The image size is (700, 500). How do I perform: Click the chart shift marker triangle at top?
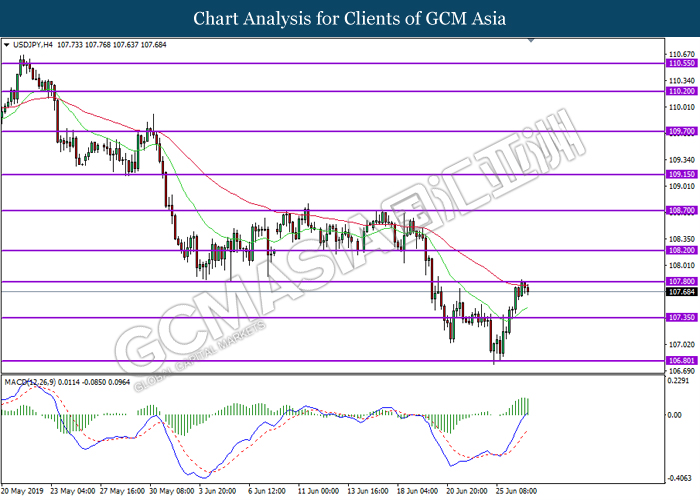pos(531,40)
